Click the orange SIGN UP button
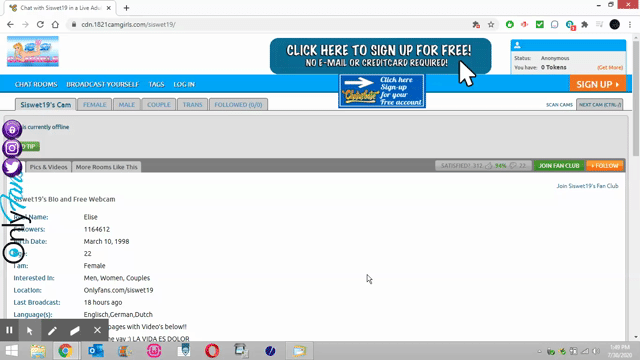The image size is (640, 360). [x=598, y=84]
